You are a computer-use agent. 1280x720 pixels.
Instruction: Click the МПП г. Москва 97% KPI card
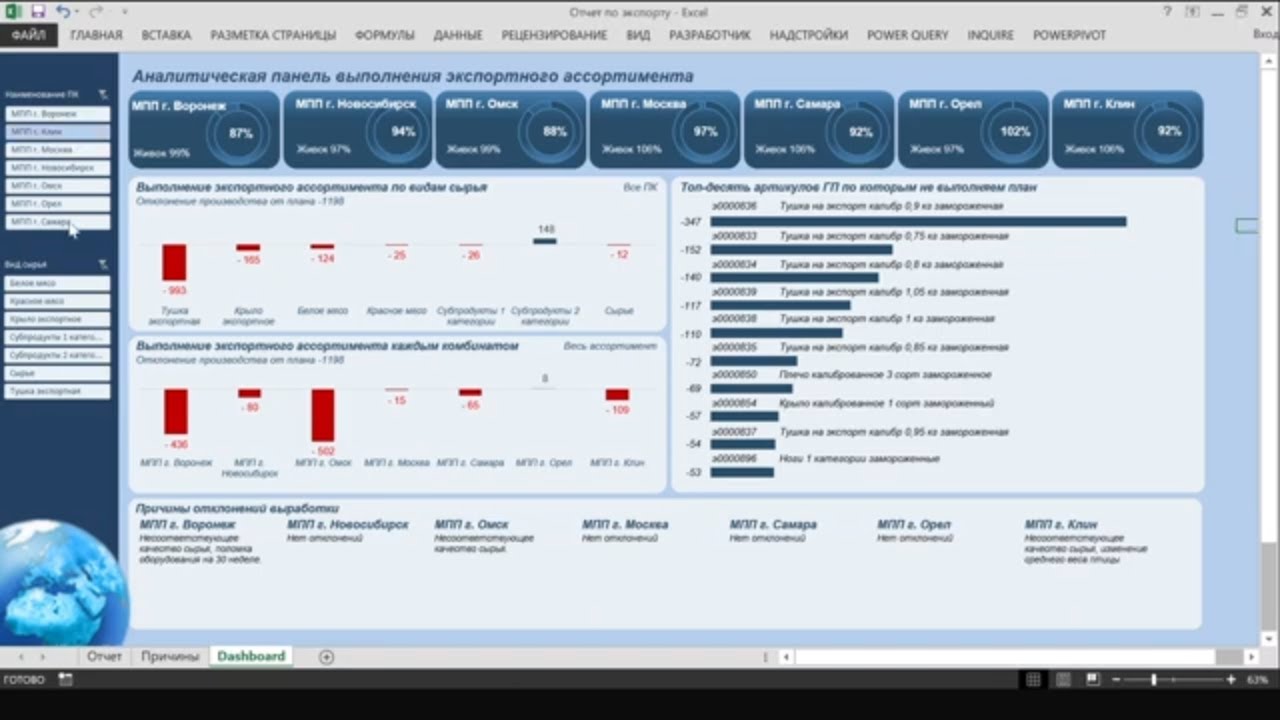pos(665,129)
